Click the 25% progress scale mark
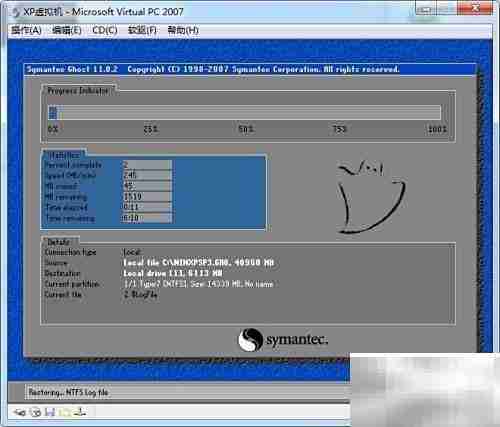The width and height of the screenshot is (500, 427). click(x=151, y=129)
